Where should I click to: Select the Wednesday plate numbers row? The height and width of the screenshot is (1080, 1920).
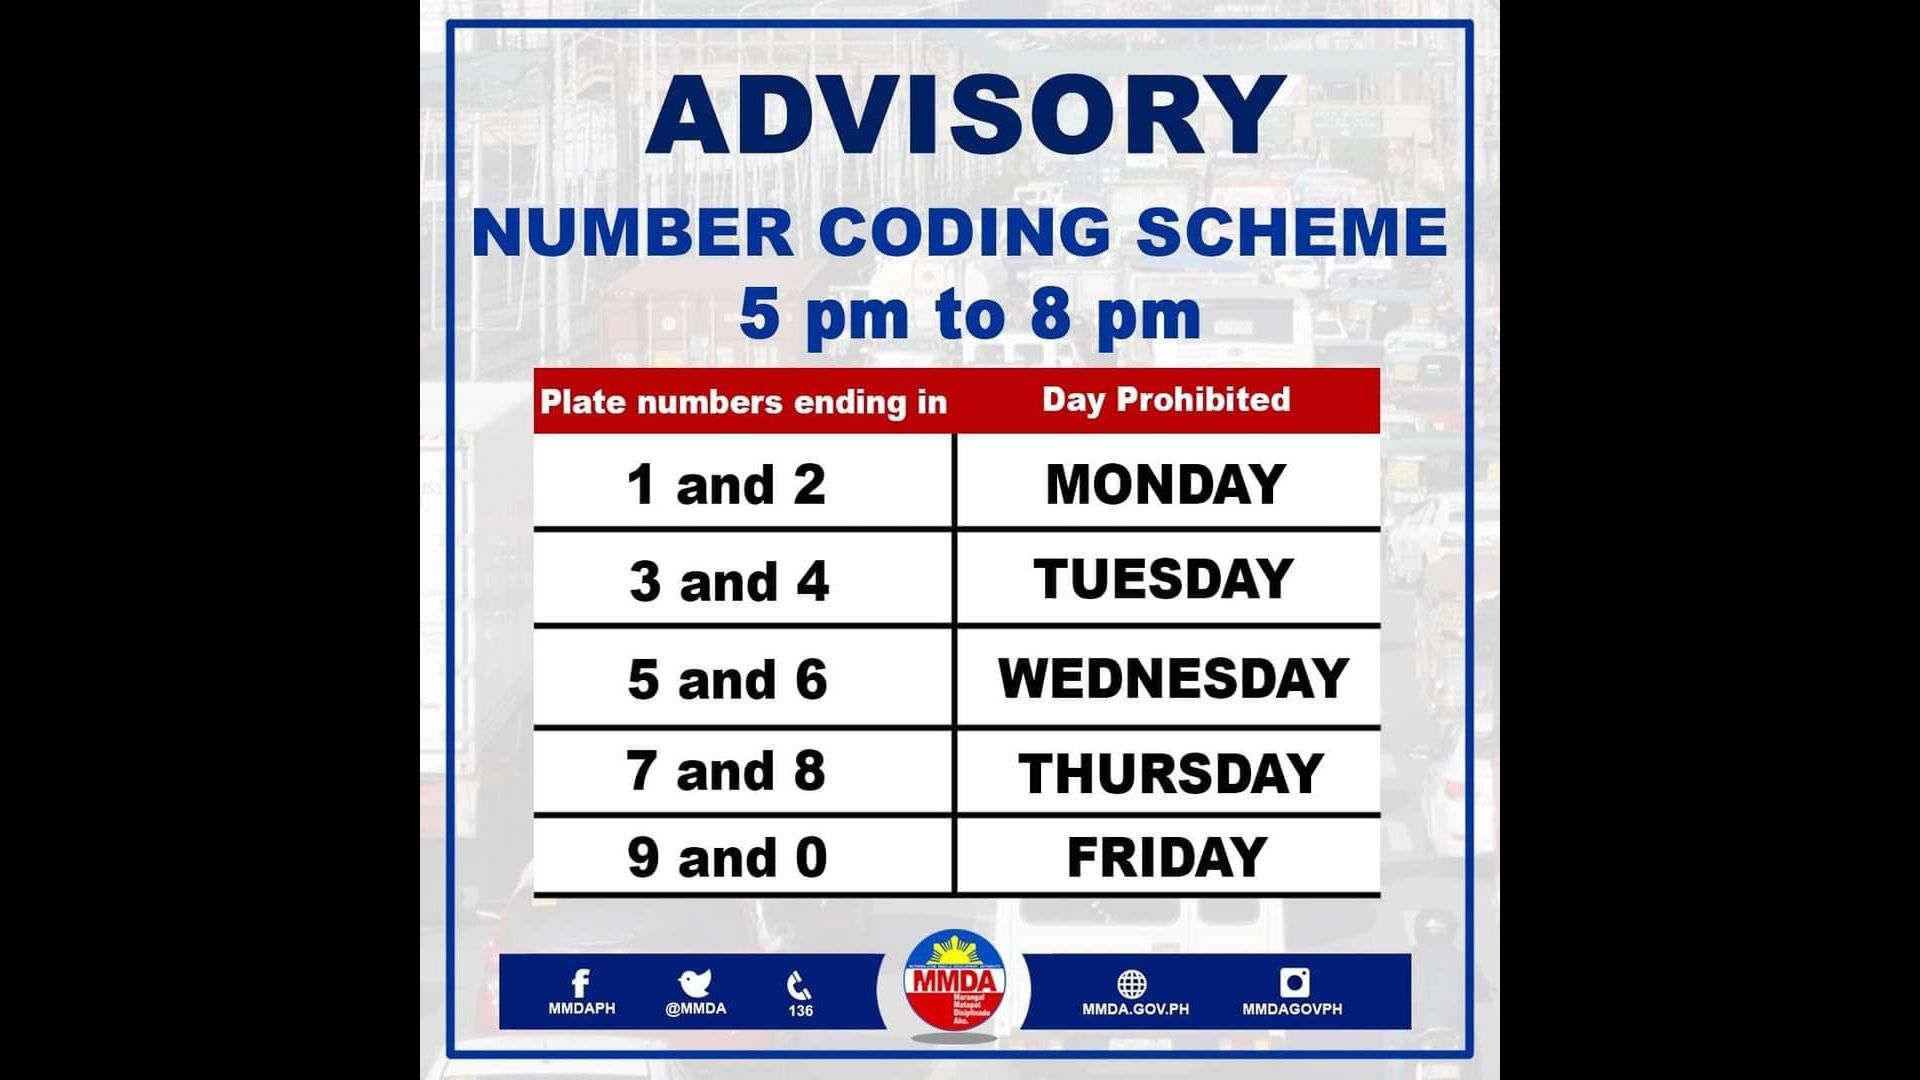coord(959,676)
